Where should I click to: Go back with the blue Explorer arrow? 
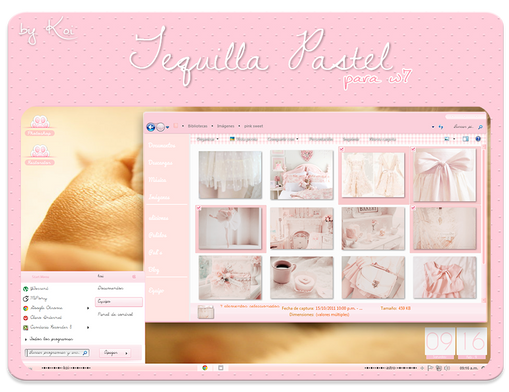151,127
